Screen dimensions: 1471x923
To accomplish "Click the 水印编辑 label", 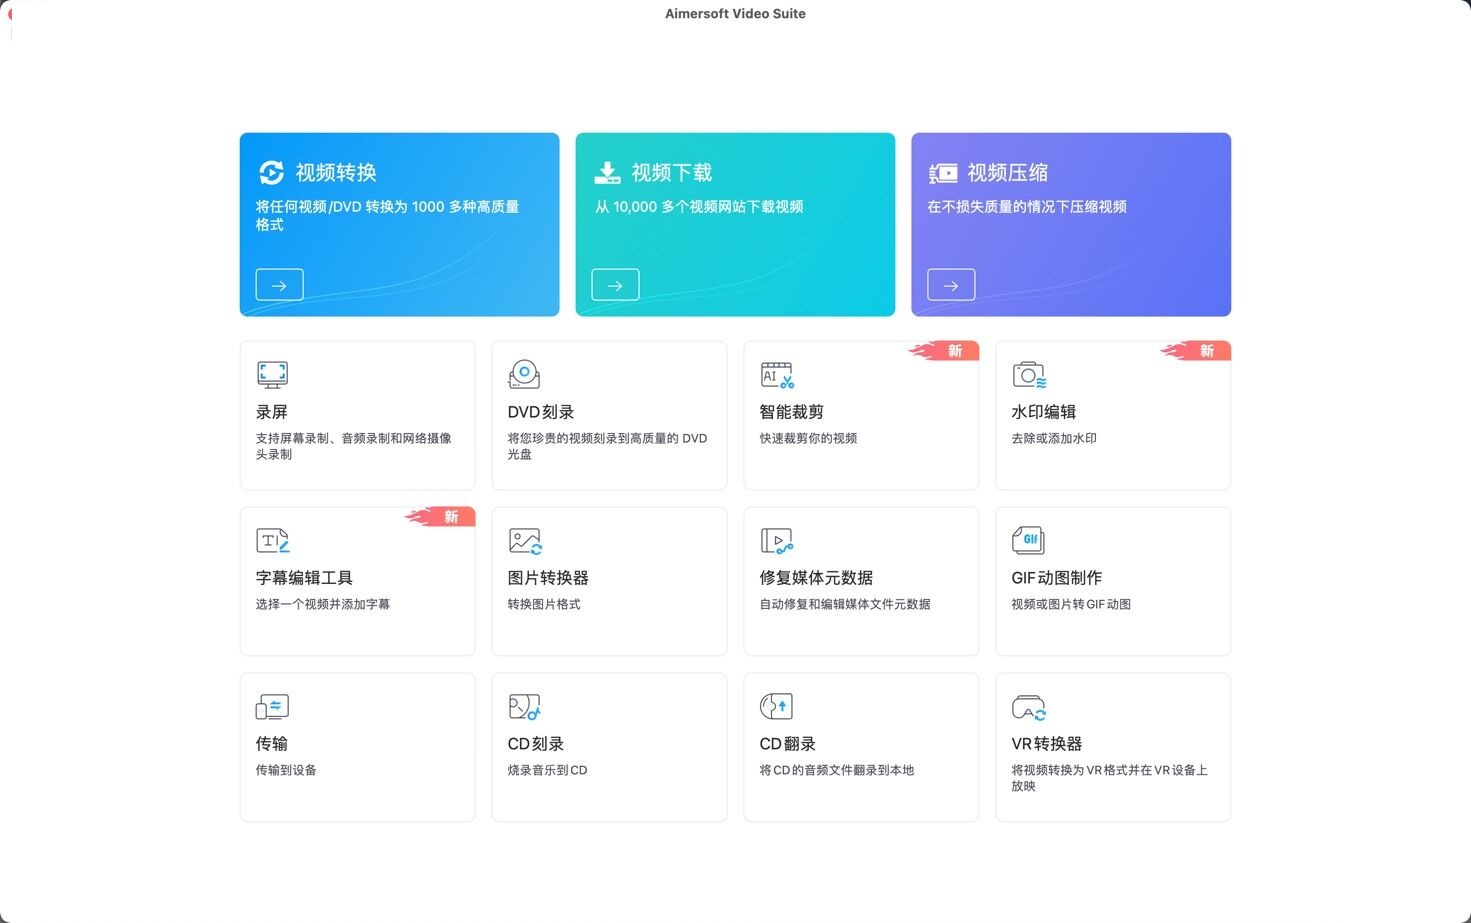I will [x=1044, y=412].
